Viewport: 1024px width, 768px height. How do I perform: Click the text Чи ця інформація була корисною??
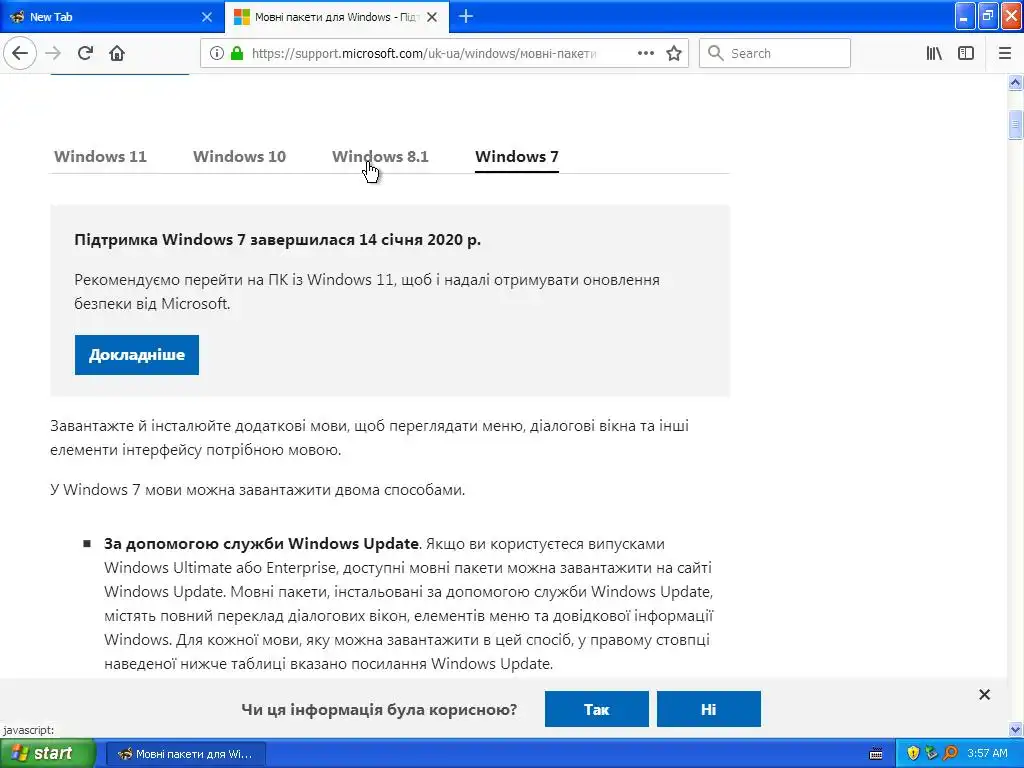pos(379,709)
